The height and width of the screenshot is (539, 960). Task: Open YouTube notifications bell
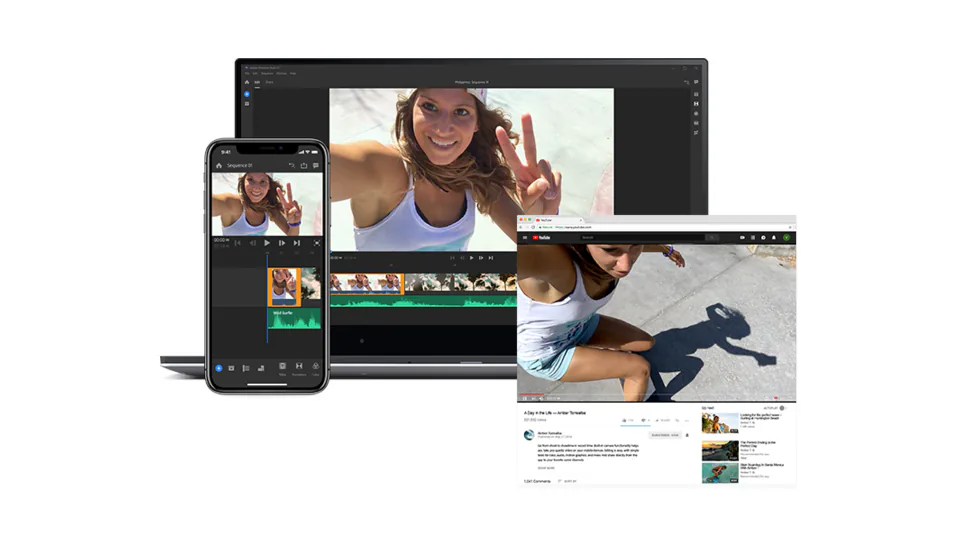tap(774, 238)
